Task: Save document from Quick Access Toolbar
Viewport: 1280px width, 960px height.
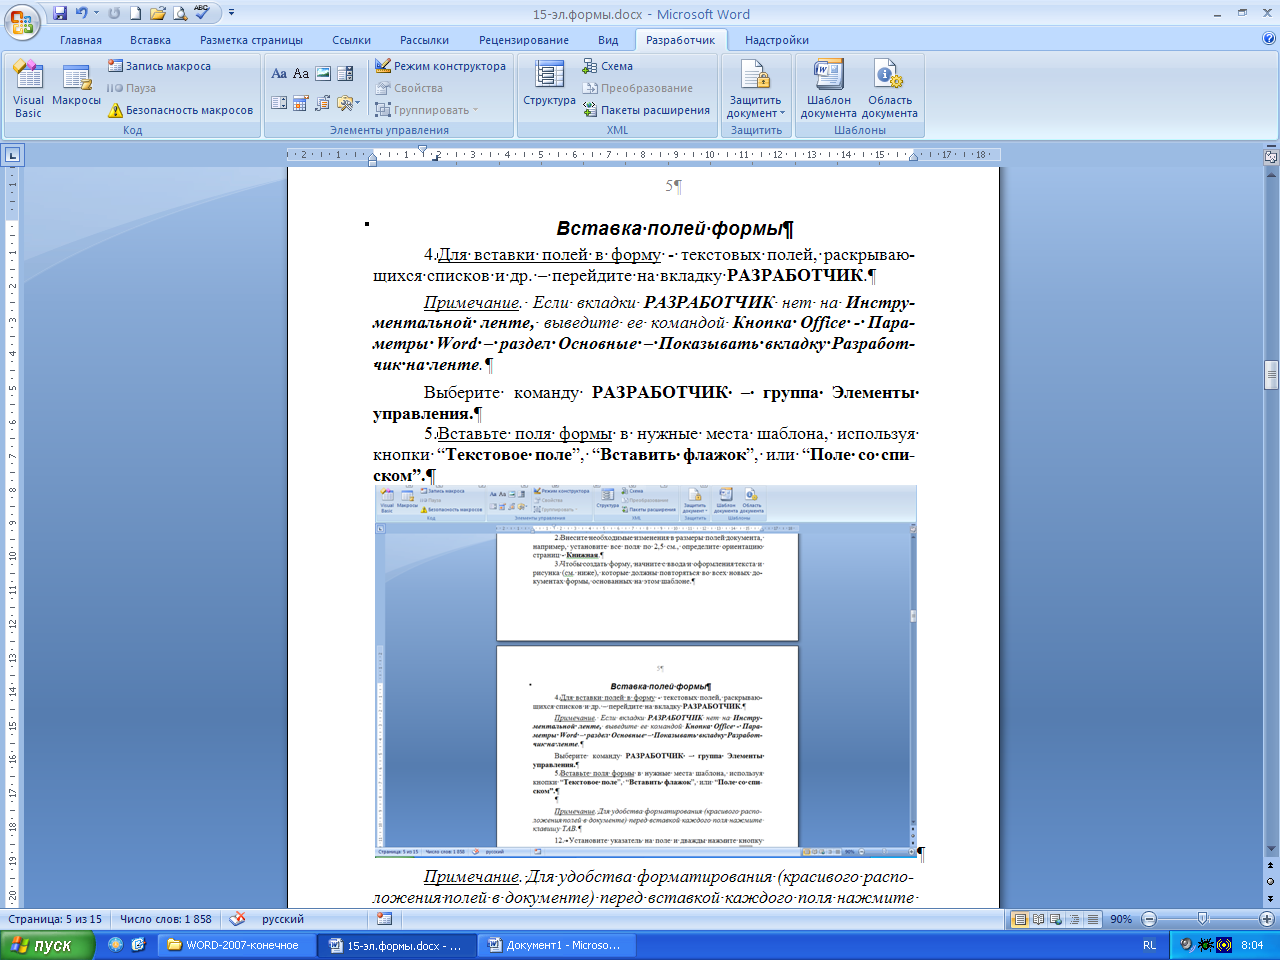Action: pyautogui.click(x=60, y=14)
